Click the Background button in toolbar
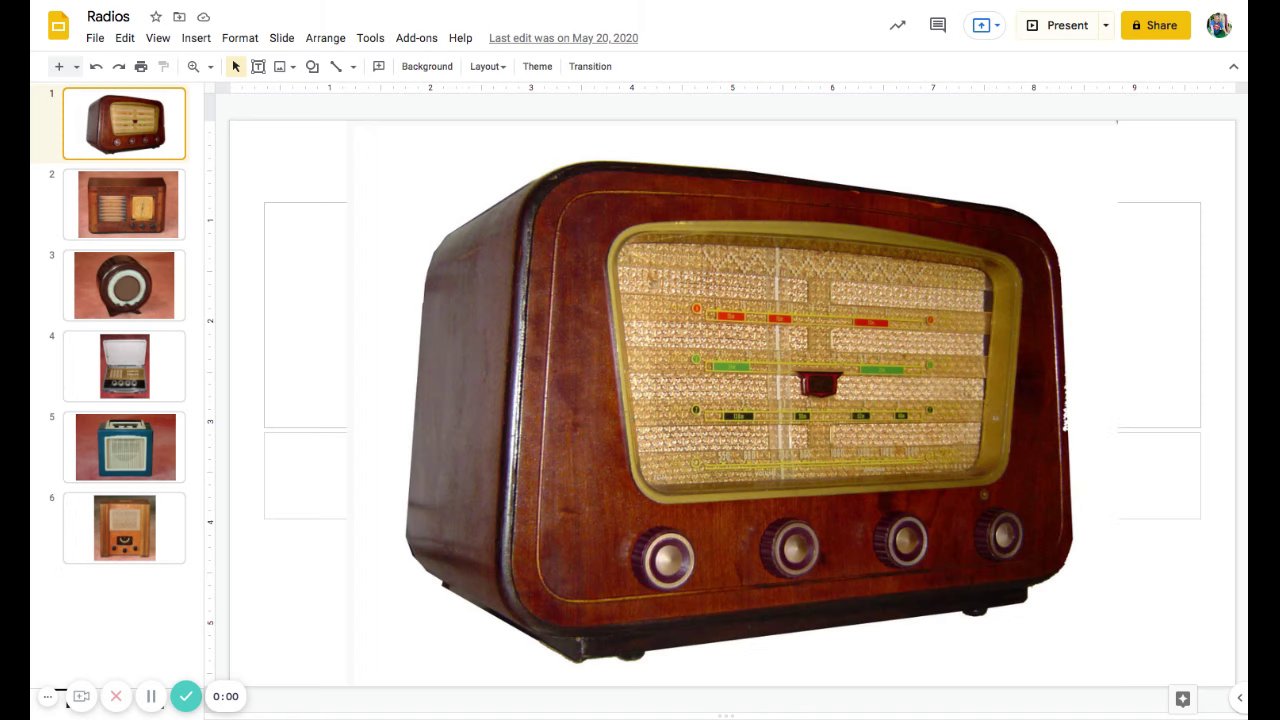This screenshot has height=720, width=1280. [427, 67]
